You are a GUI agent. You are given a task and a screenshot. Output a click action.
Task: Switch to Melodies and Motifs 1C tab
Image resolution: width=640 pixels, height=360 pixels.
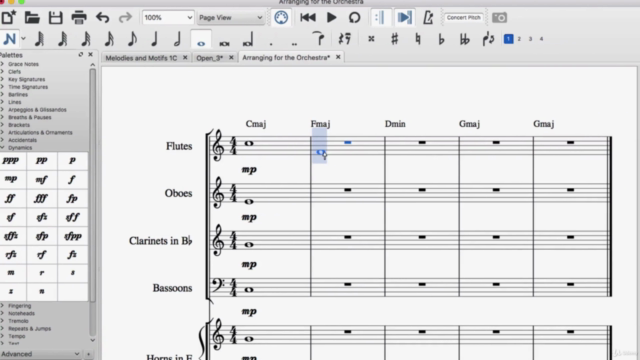pos(141,58)
